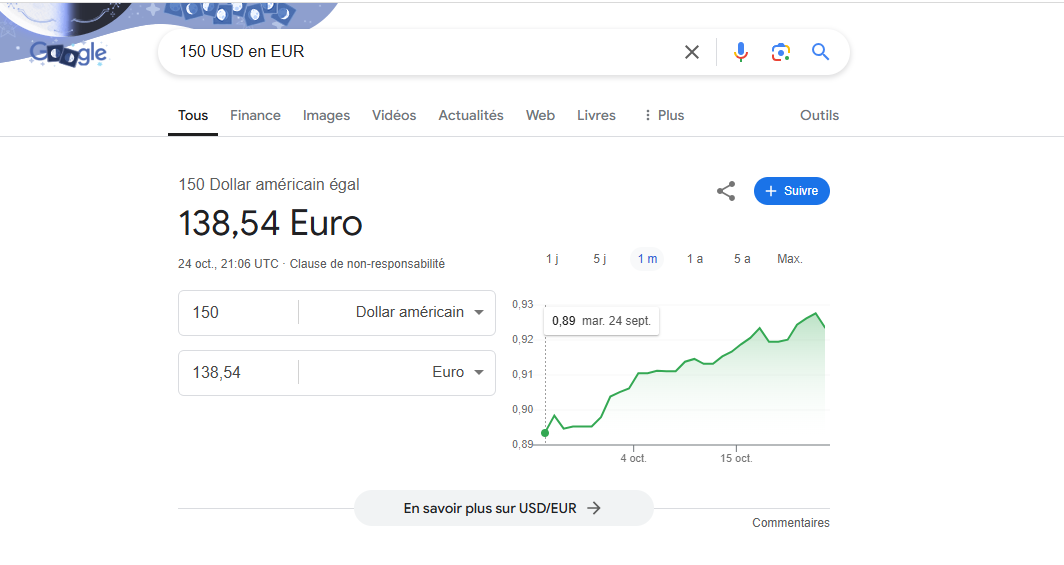Select the Max. chart range
This screenshot has height=565, width=1064.
pyautogui.click(x=790, y=258)
